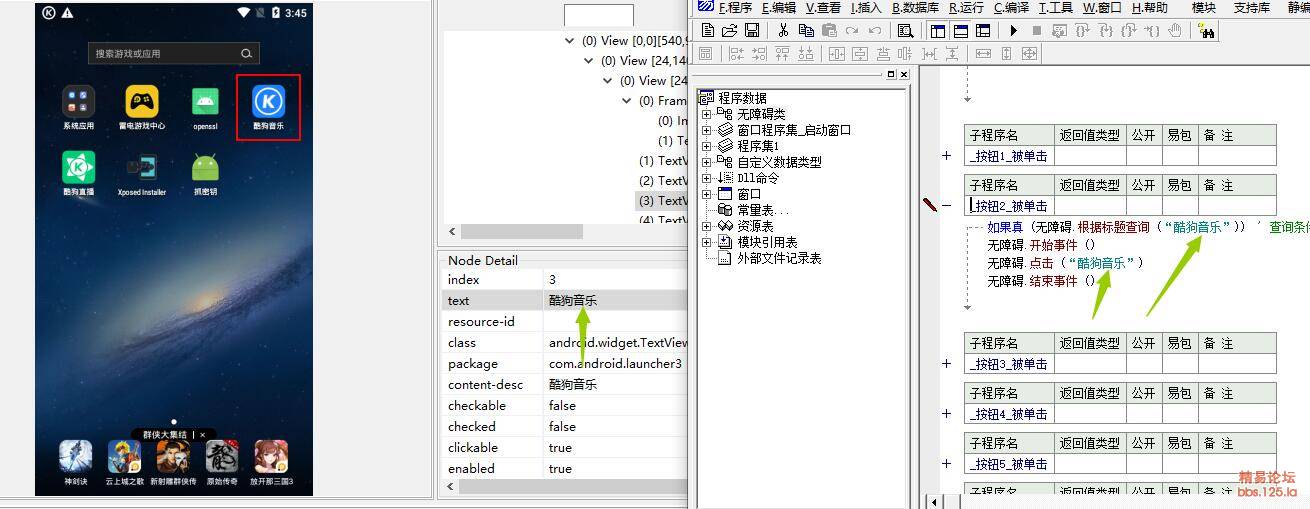This screenshot has width=1310, height=509.
Task: Select 常量表... in the program tree
Action: [762, 210]
